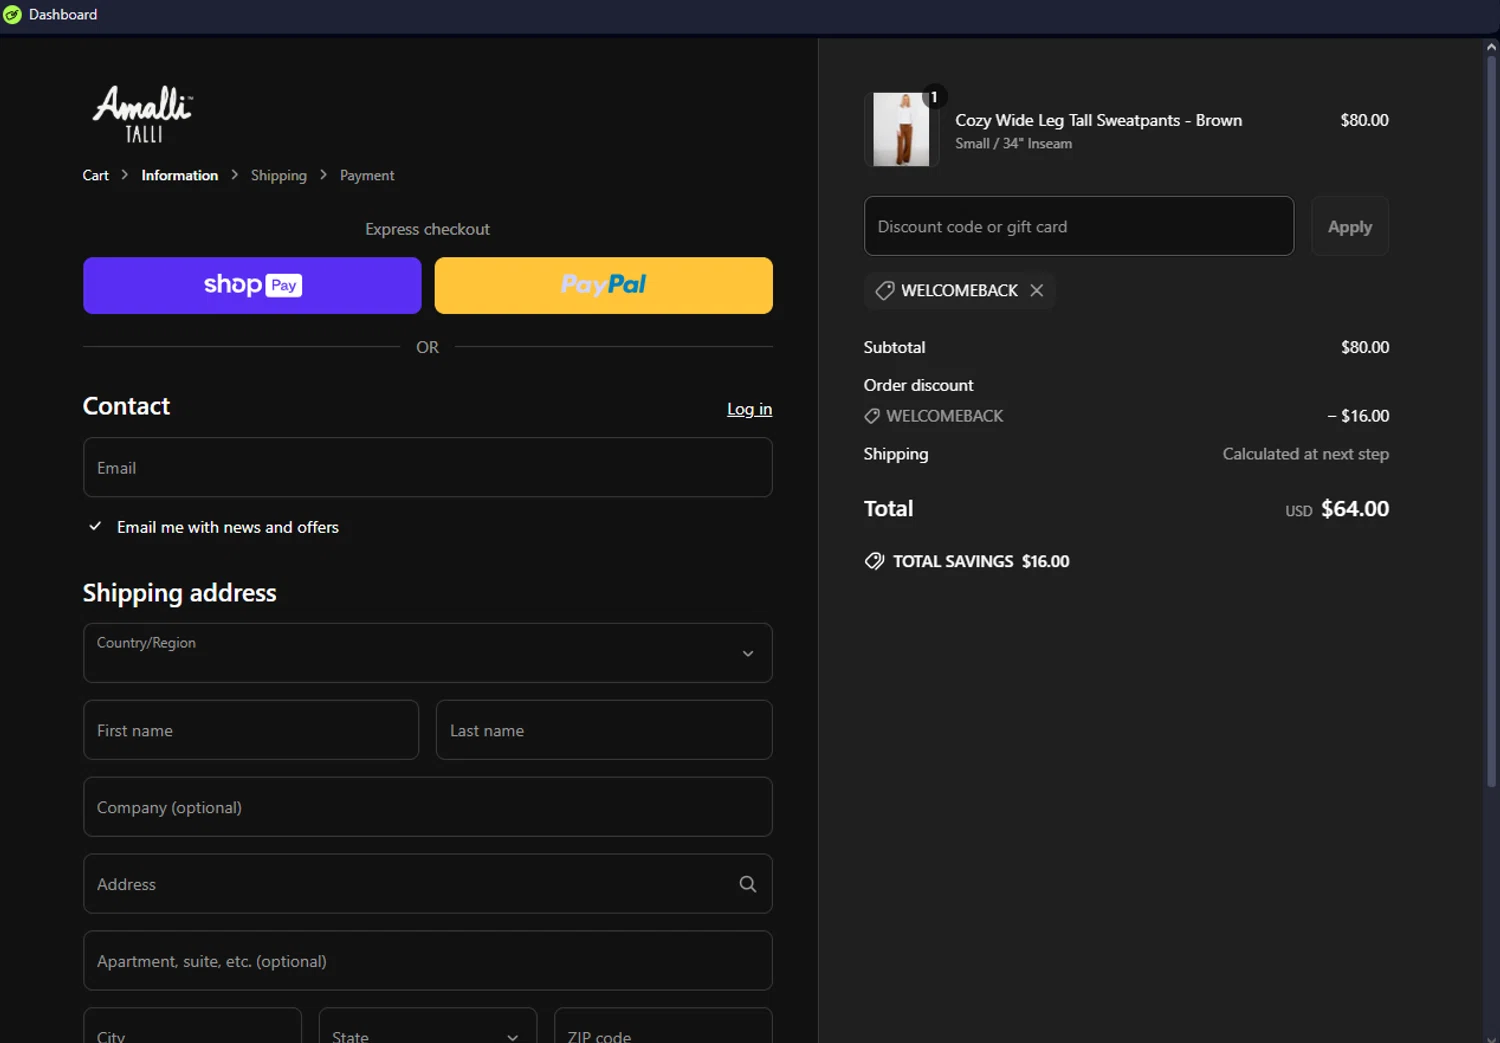Pay with Shop Pay express button
1500x1043 pixels.
(252, 285)
